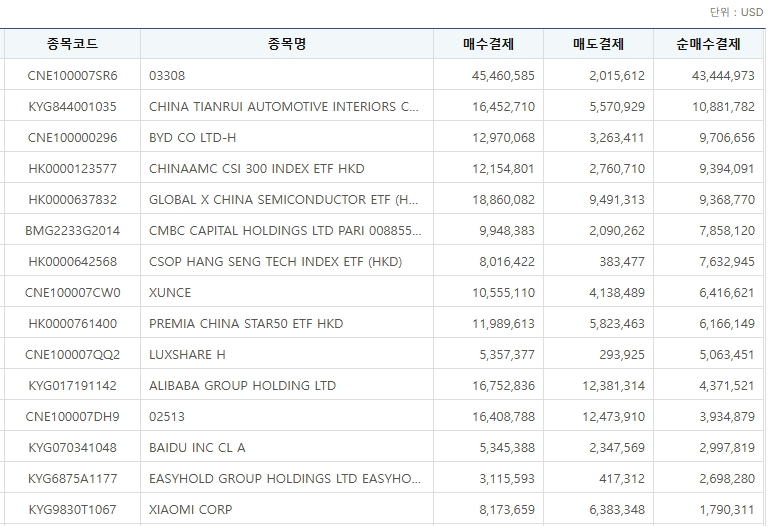Viewport: 770px width, 526px height.
Task: Click buy settlement value 12,970,068
Action: click(503, 138)
